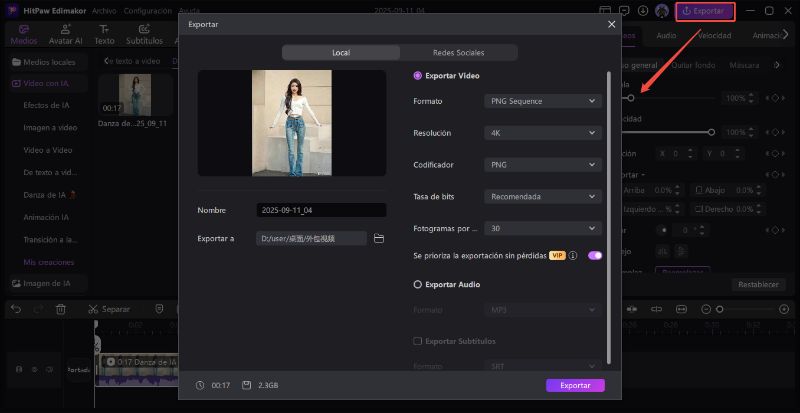800x413 pixels.
Task: Click the layout switch icon in title bar
Action: (x=605, y=10)
